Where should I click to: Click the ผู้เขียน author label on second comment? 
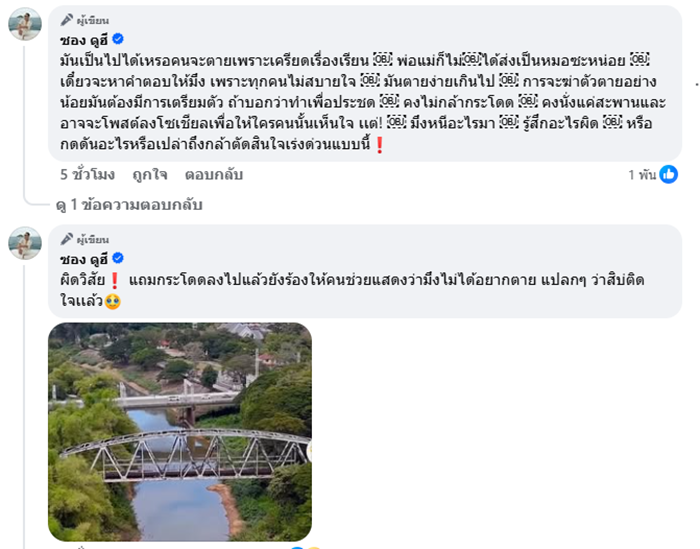click(92, 240)
